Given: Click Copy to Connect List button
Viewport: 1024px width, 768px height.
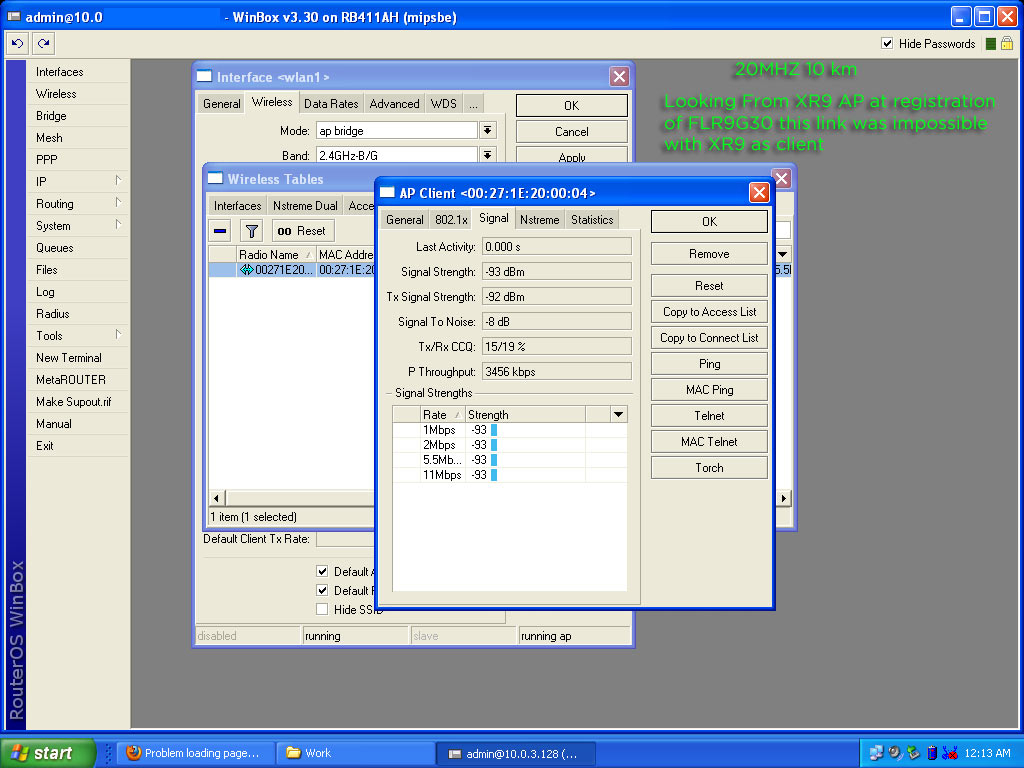Looking at the screenshot, I should tap(709, 338).
